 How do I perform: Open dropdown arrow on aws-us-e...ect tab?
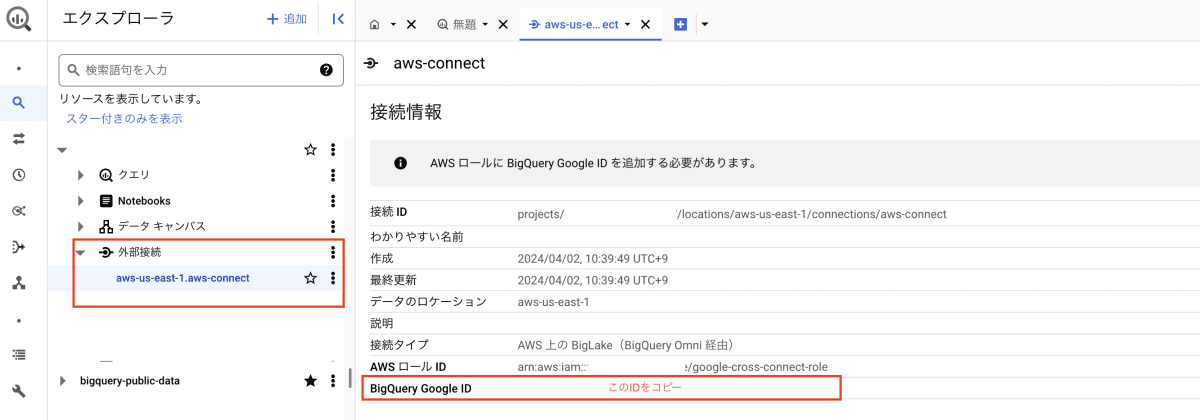point(627,24)
